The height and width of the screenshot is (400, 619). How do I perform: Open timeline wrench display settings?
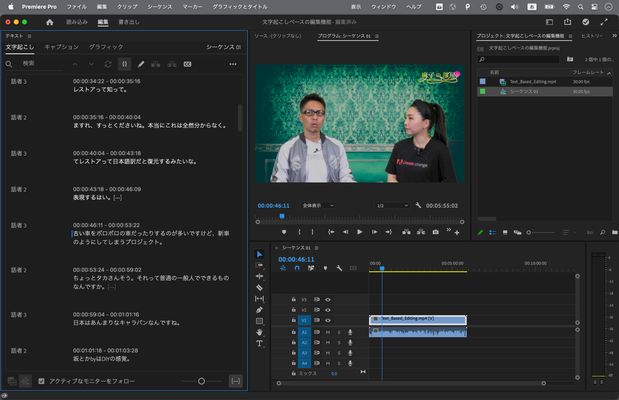(339, 268)
